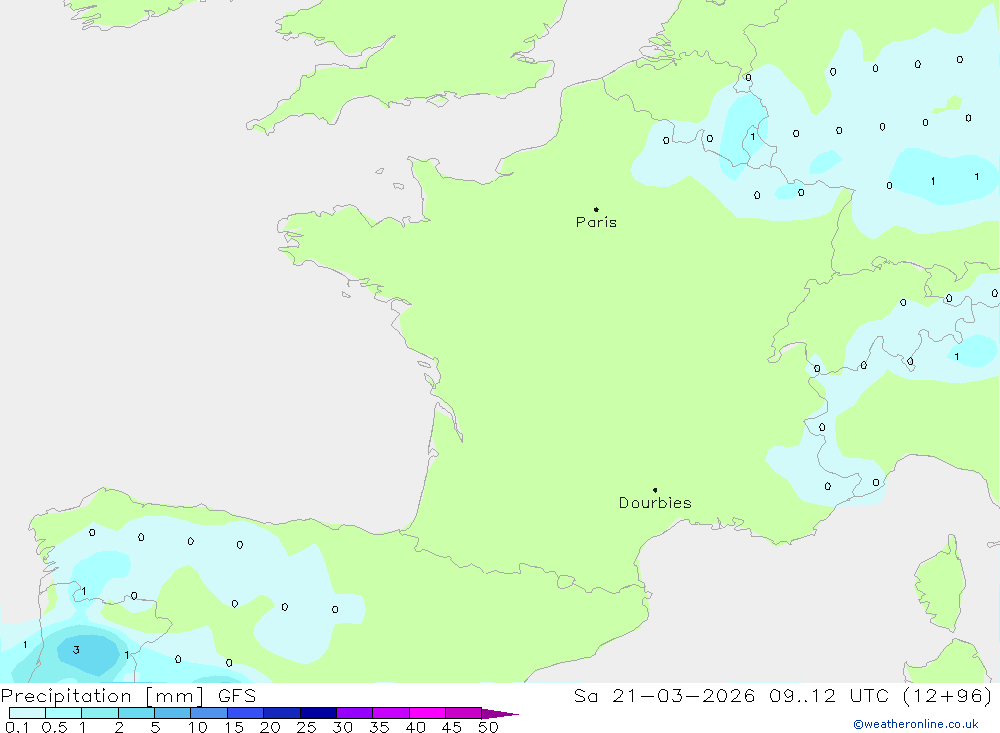Click the 10 mm legend tick label
Viewport: 1000px width, 733px height.
click(198, 727)
